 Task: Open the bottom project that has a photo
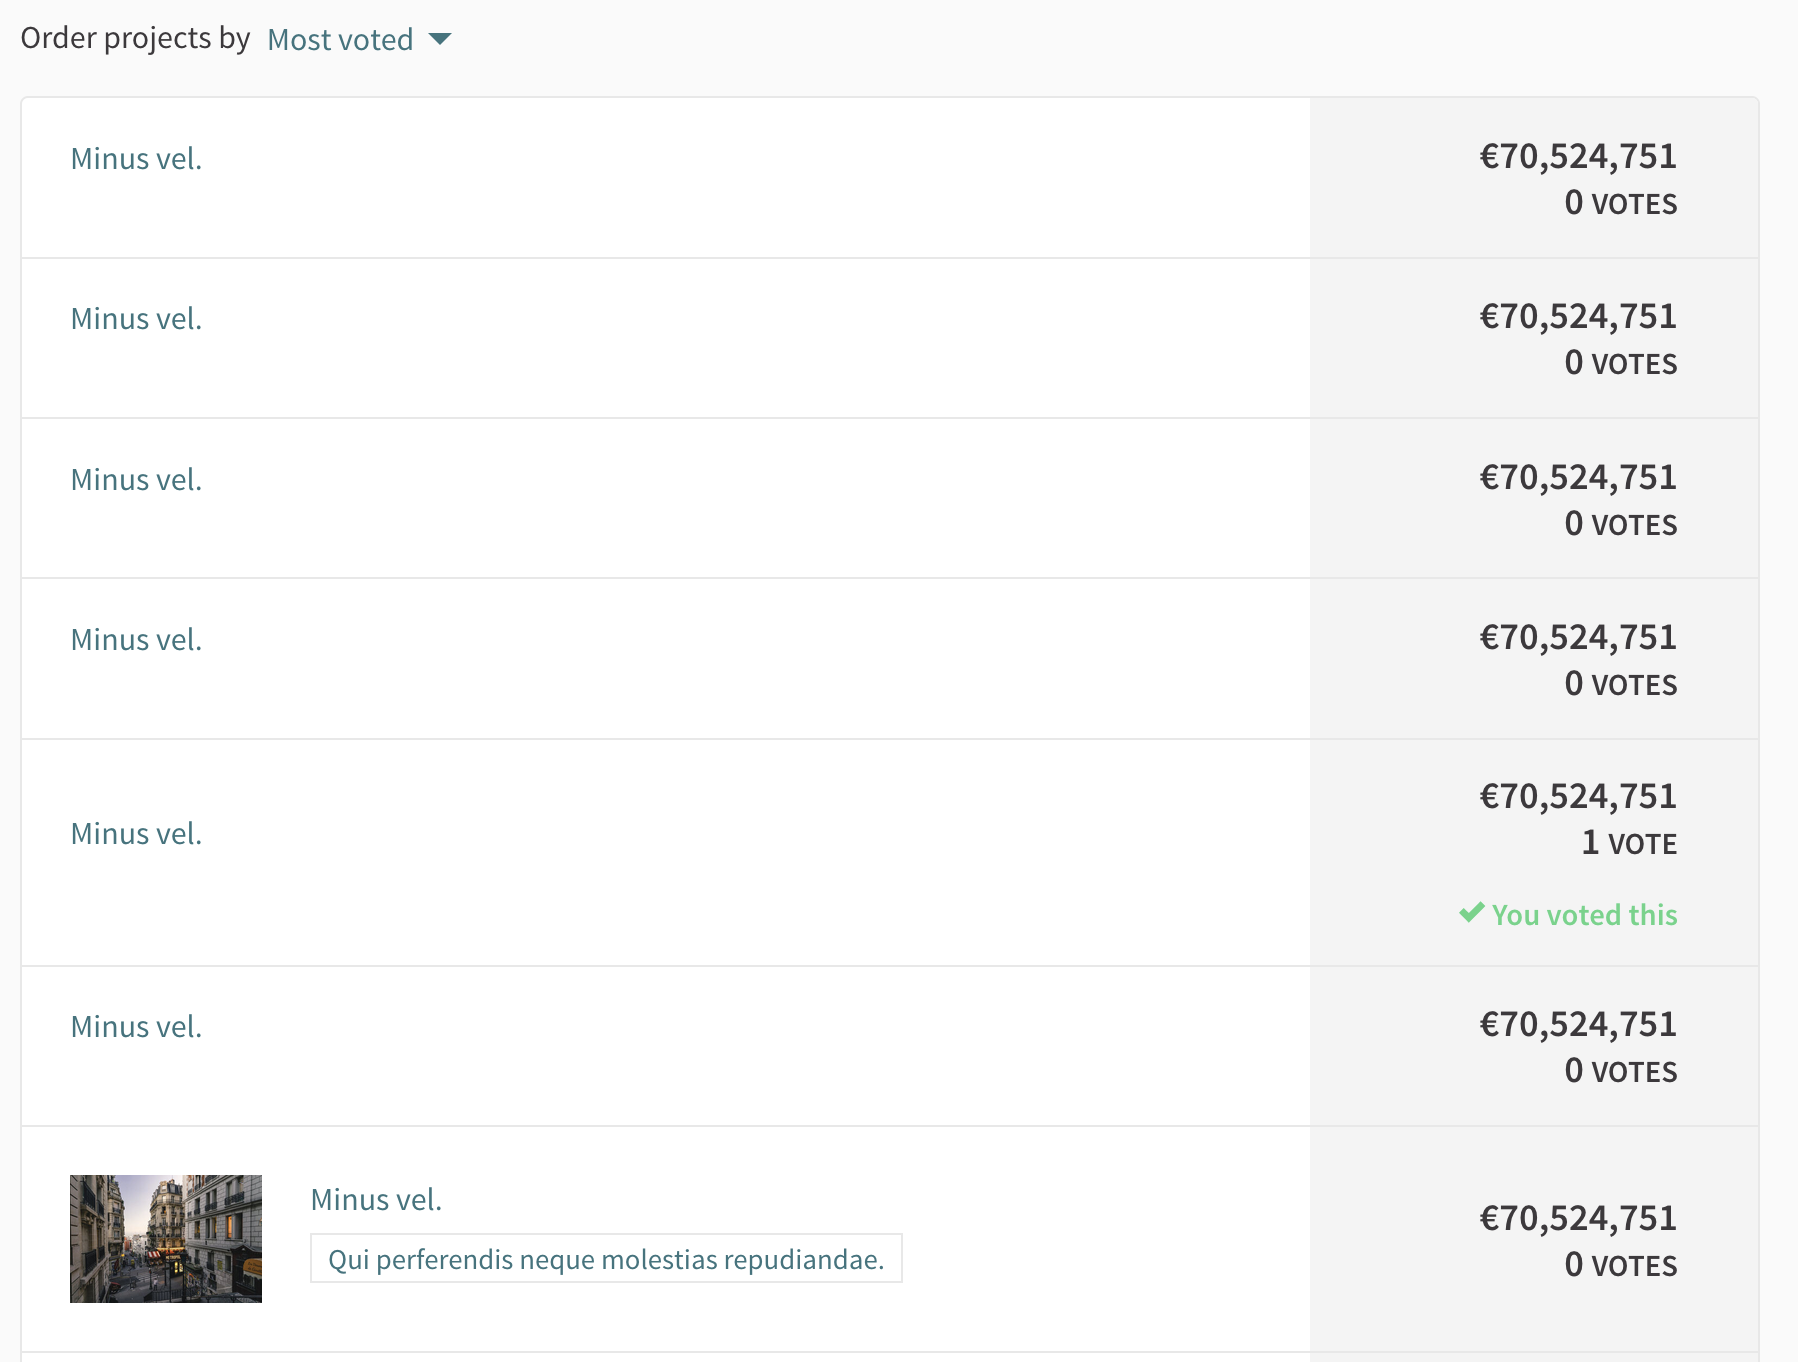pos(377,1198)
